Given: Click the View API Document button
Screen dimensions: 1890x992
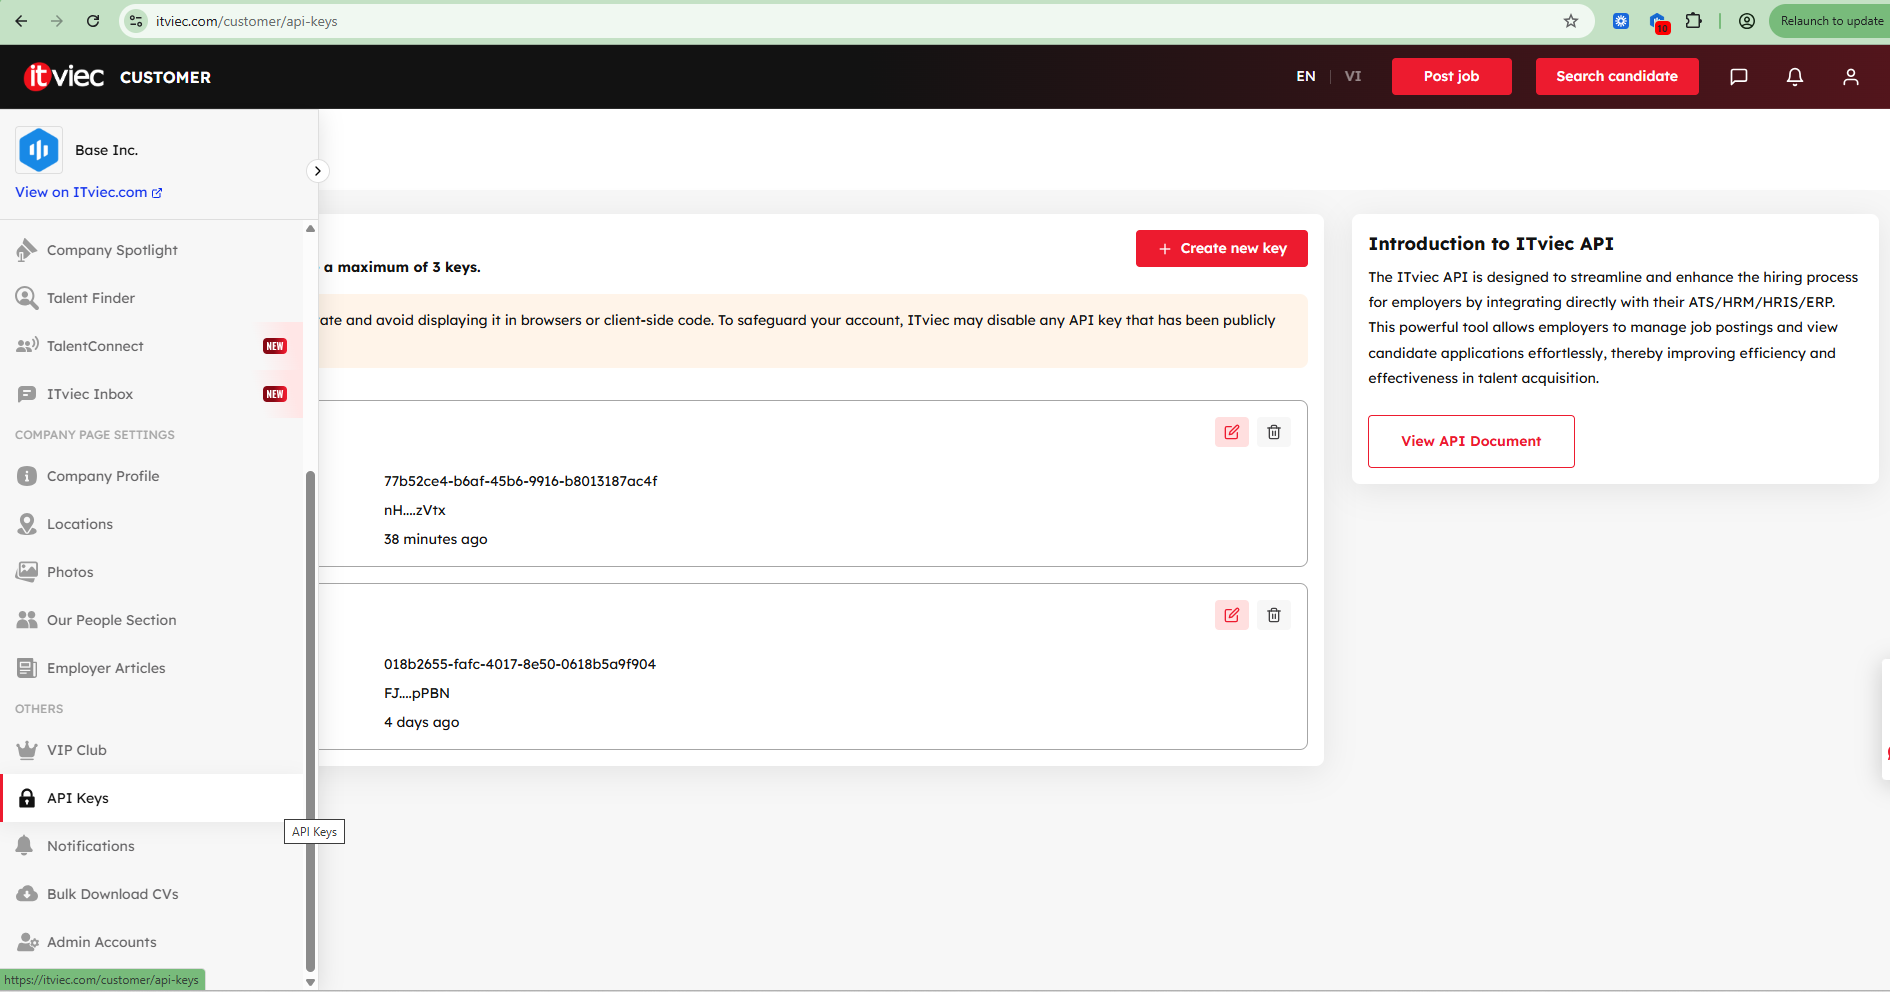Looking at the screenshot, I should click(x=1471, y=441).
